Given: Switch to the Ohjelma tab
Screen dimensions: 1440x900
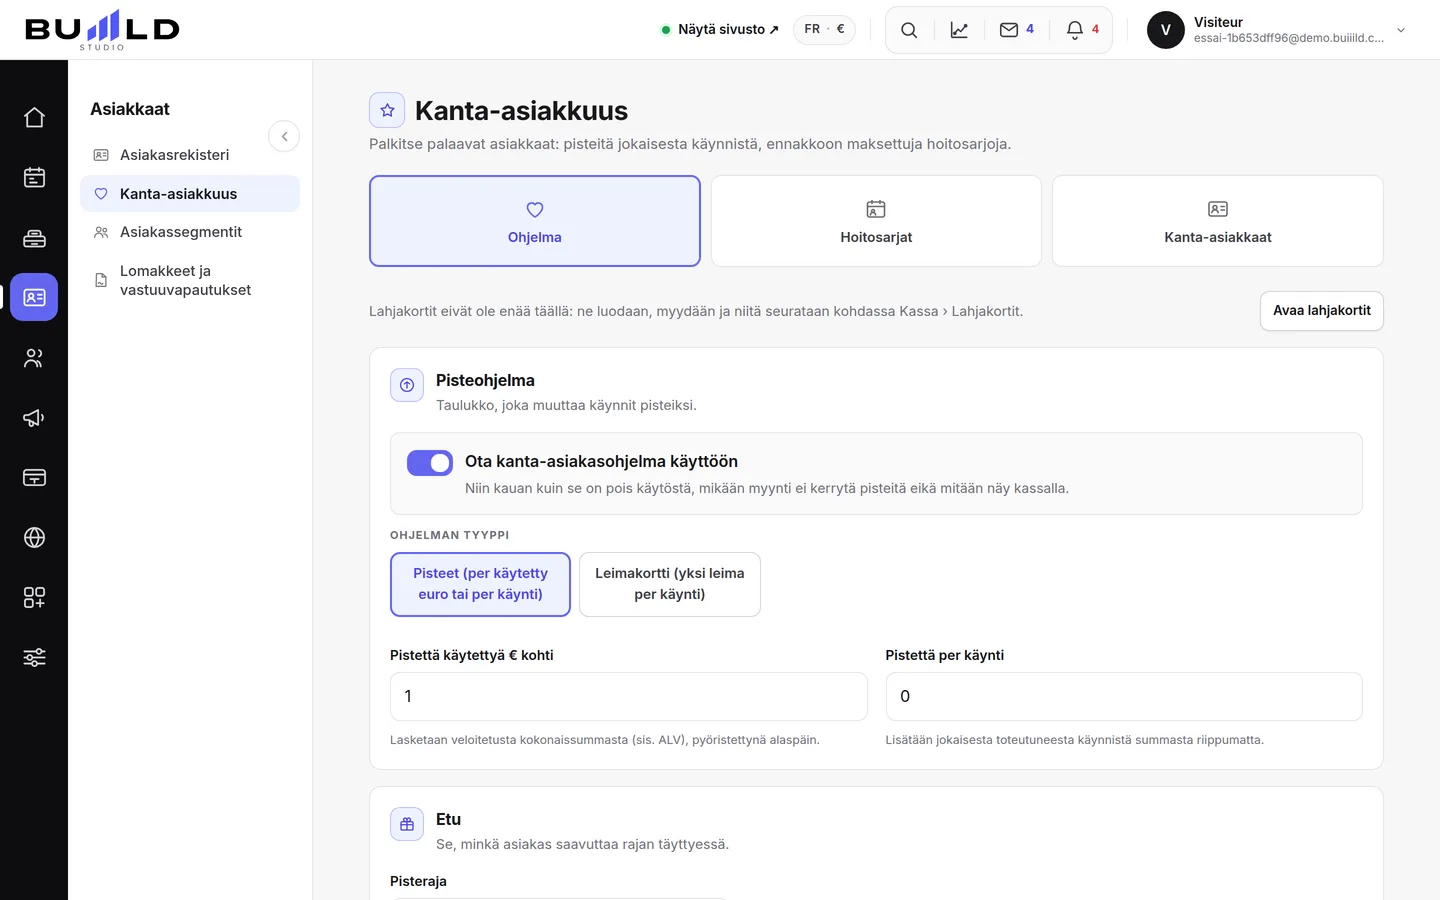Looking at the screenshot, I should (535, 221).
